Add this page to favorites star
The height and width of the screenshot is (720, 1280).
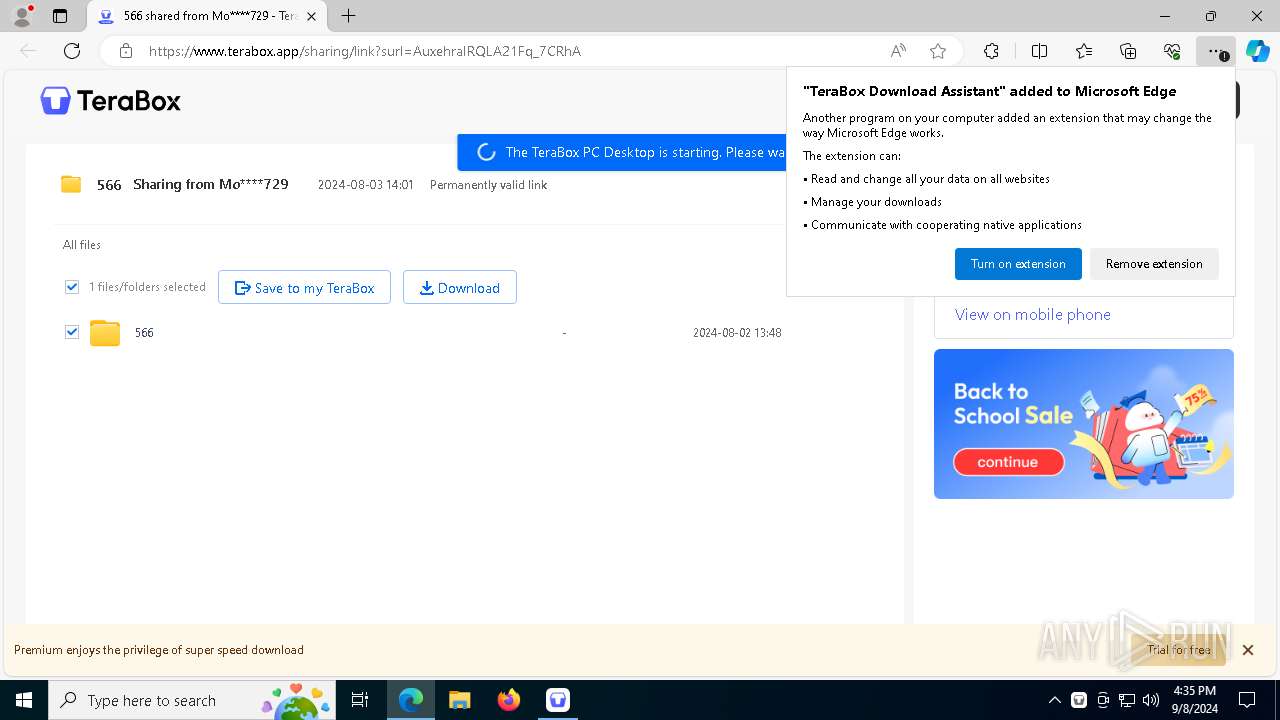point(938,51)
